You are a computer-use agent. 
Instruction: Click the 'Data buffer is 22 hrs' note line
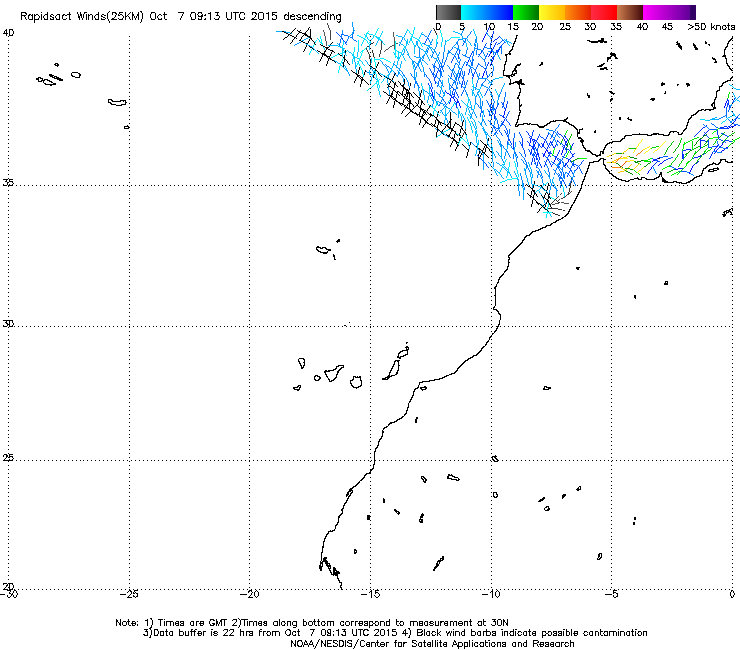[395, 633]
